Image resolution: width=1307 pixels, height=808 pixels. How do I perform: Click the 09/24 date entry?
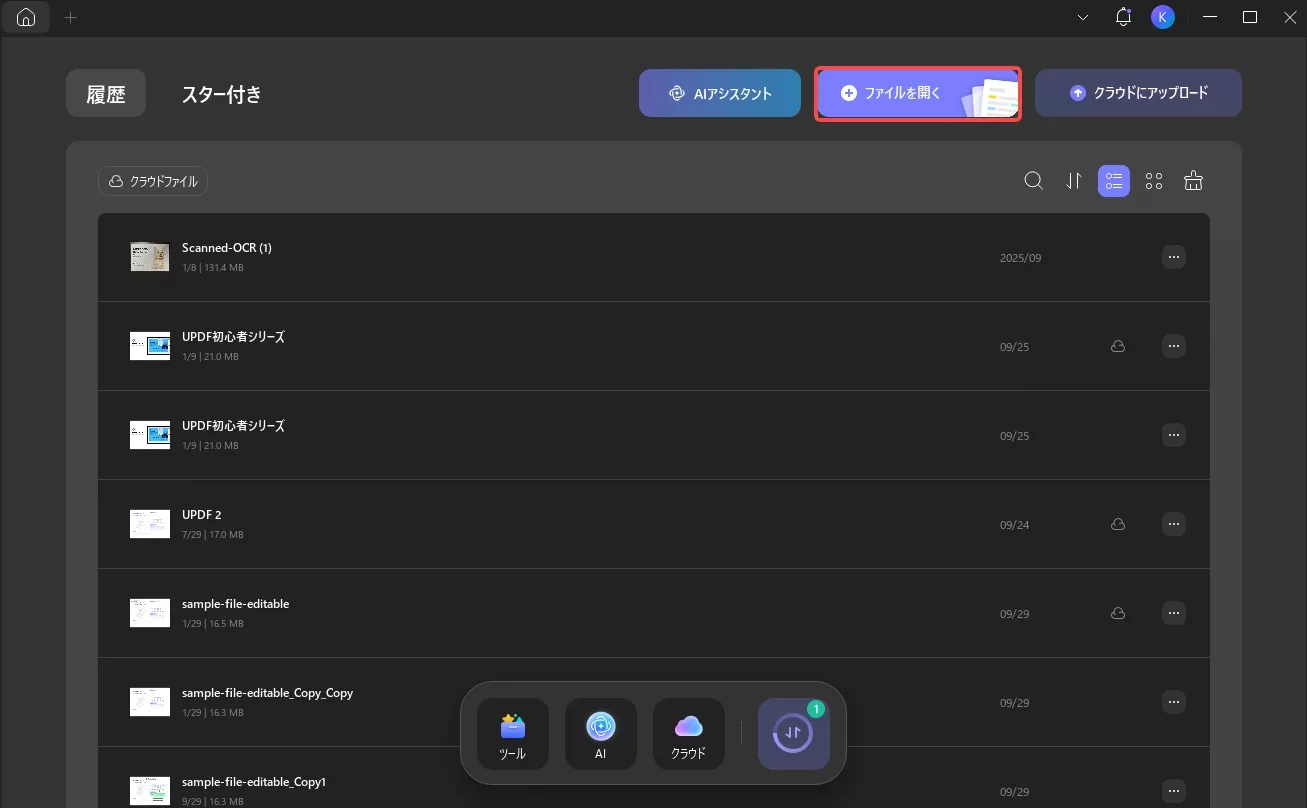pyautogui.click(x=1015, y=525)
